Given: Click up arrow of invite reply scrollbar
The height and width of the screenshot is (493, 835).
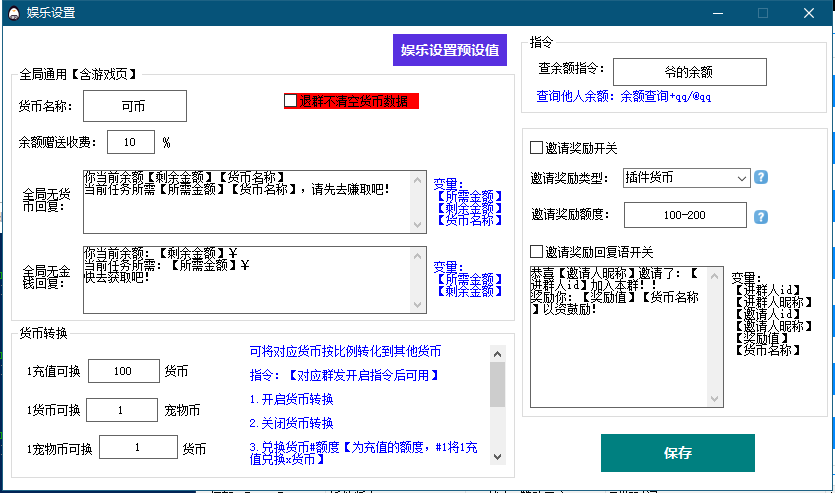Looking at the screenshot, I should click(x=715, y=276).
